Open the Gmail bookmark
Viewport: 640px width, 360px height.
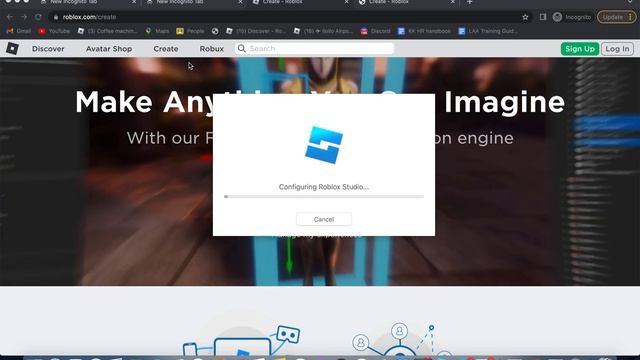pos(19,31)
